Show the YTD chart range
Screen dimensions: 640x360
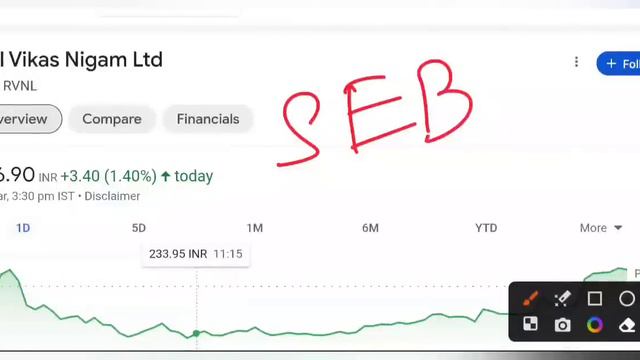tap(486, 228)
